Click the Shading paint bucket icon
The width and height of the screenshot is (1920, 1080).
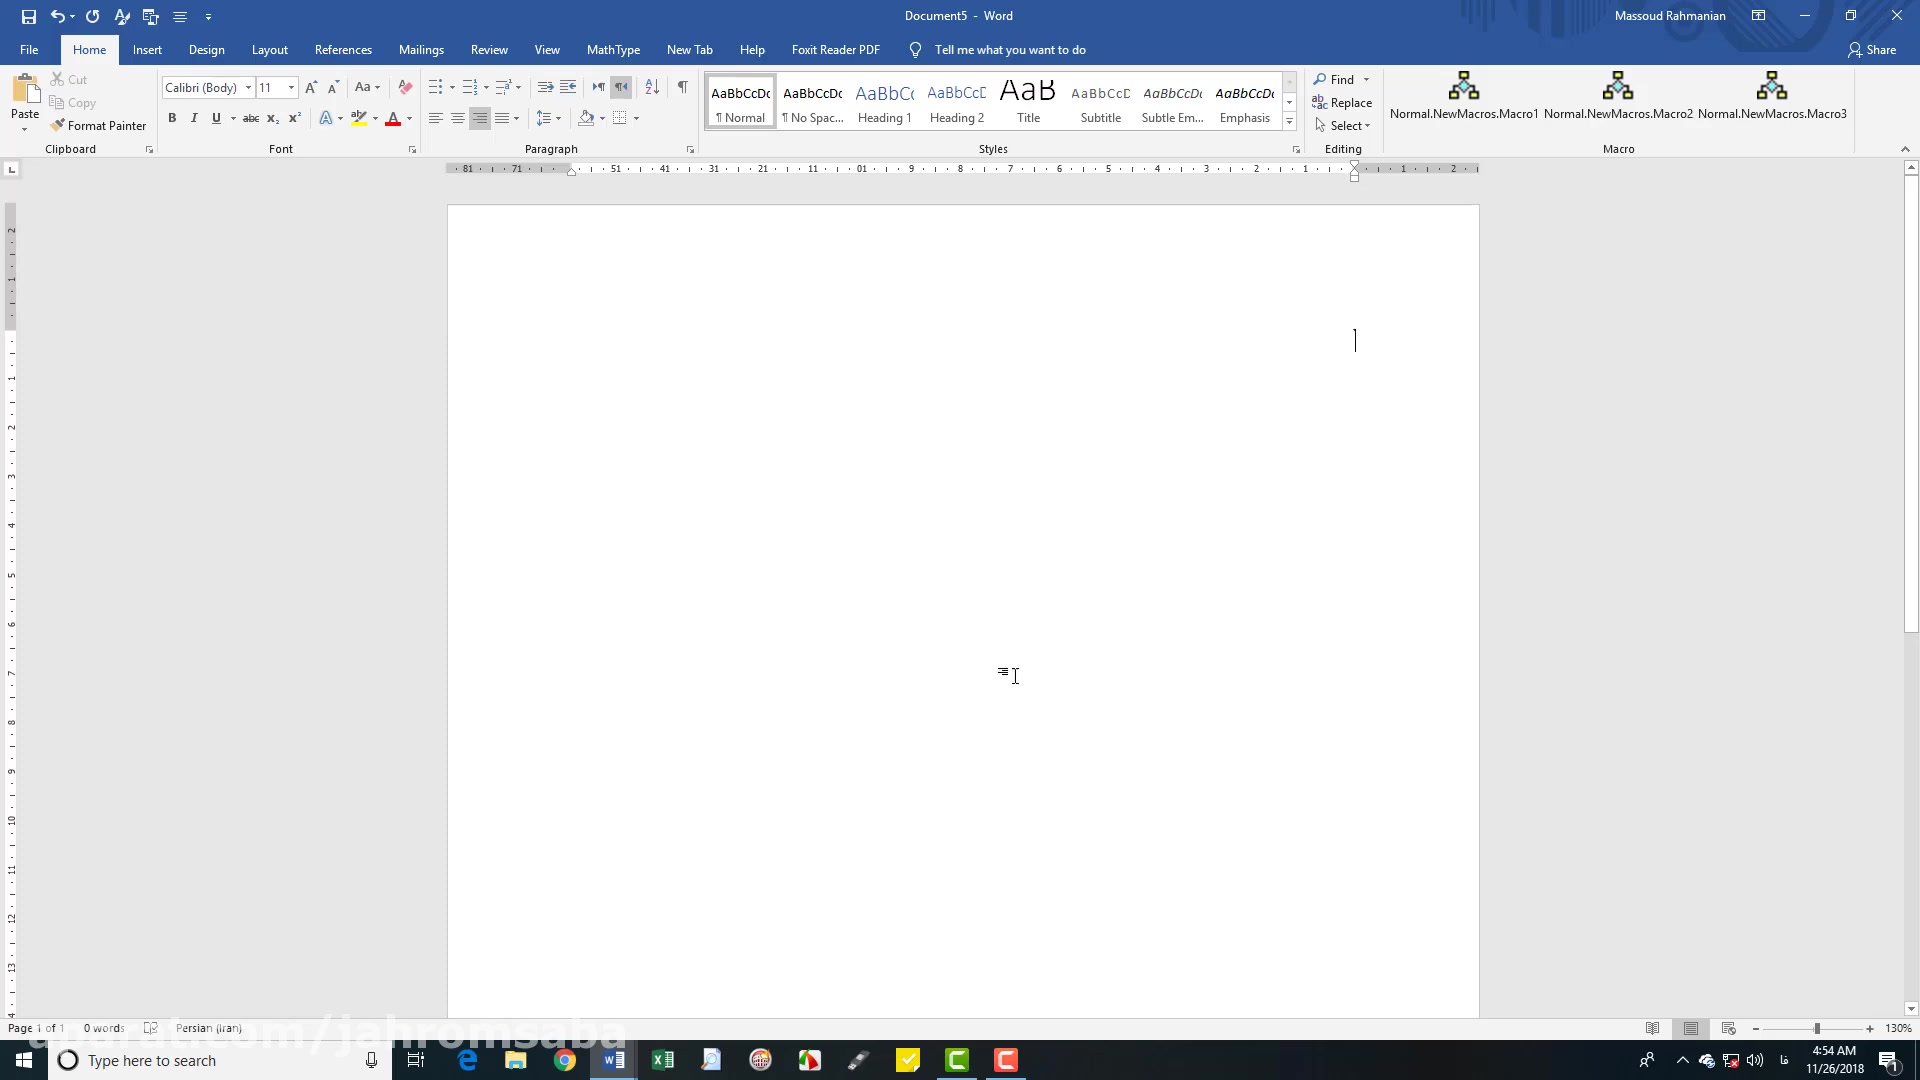coord(586,118)
